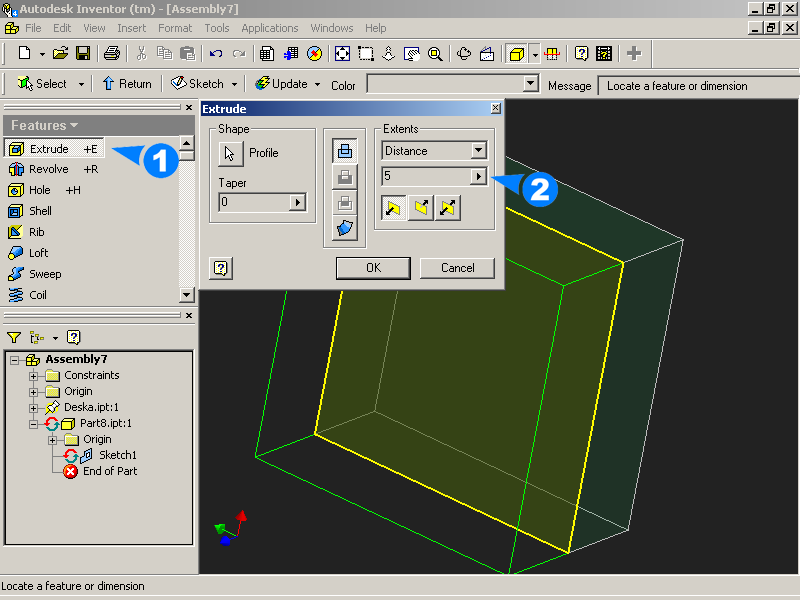This screenshot has height=600, width=800.
Task: Toggle the Intersect operation button
Action: pos(345,203)
